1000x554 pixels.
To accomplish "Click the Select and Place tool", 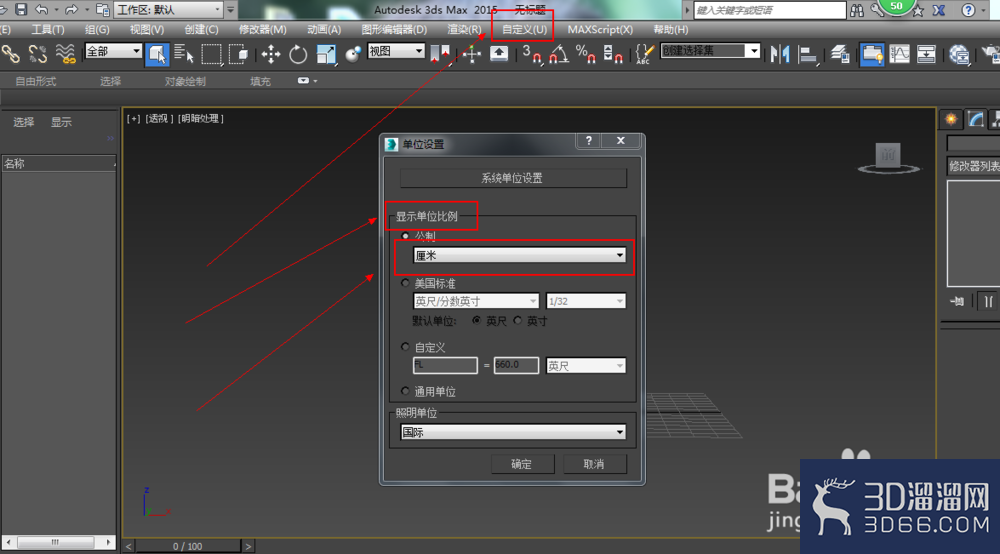I will (353, 54).
